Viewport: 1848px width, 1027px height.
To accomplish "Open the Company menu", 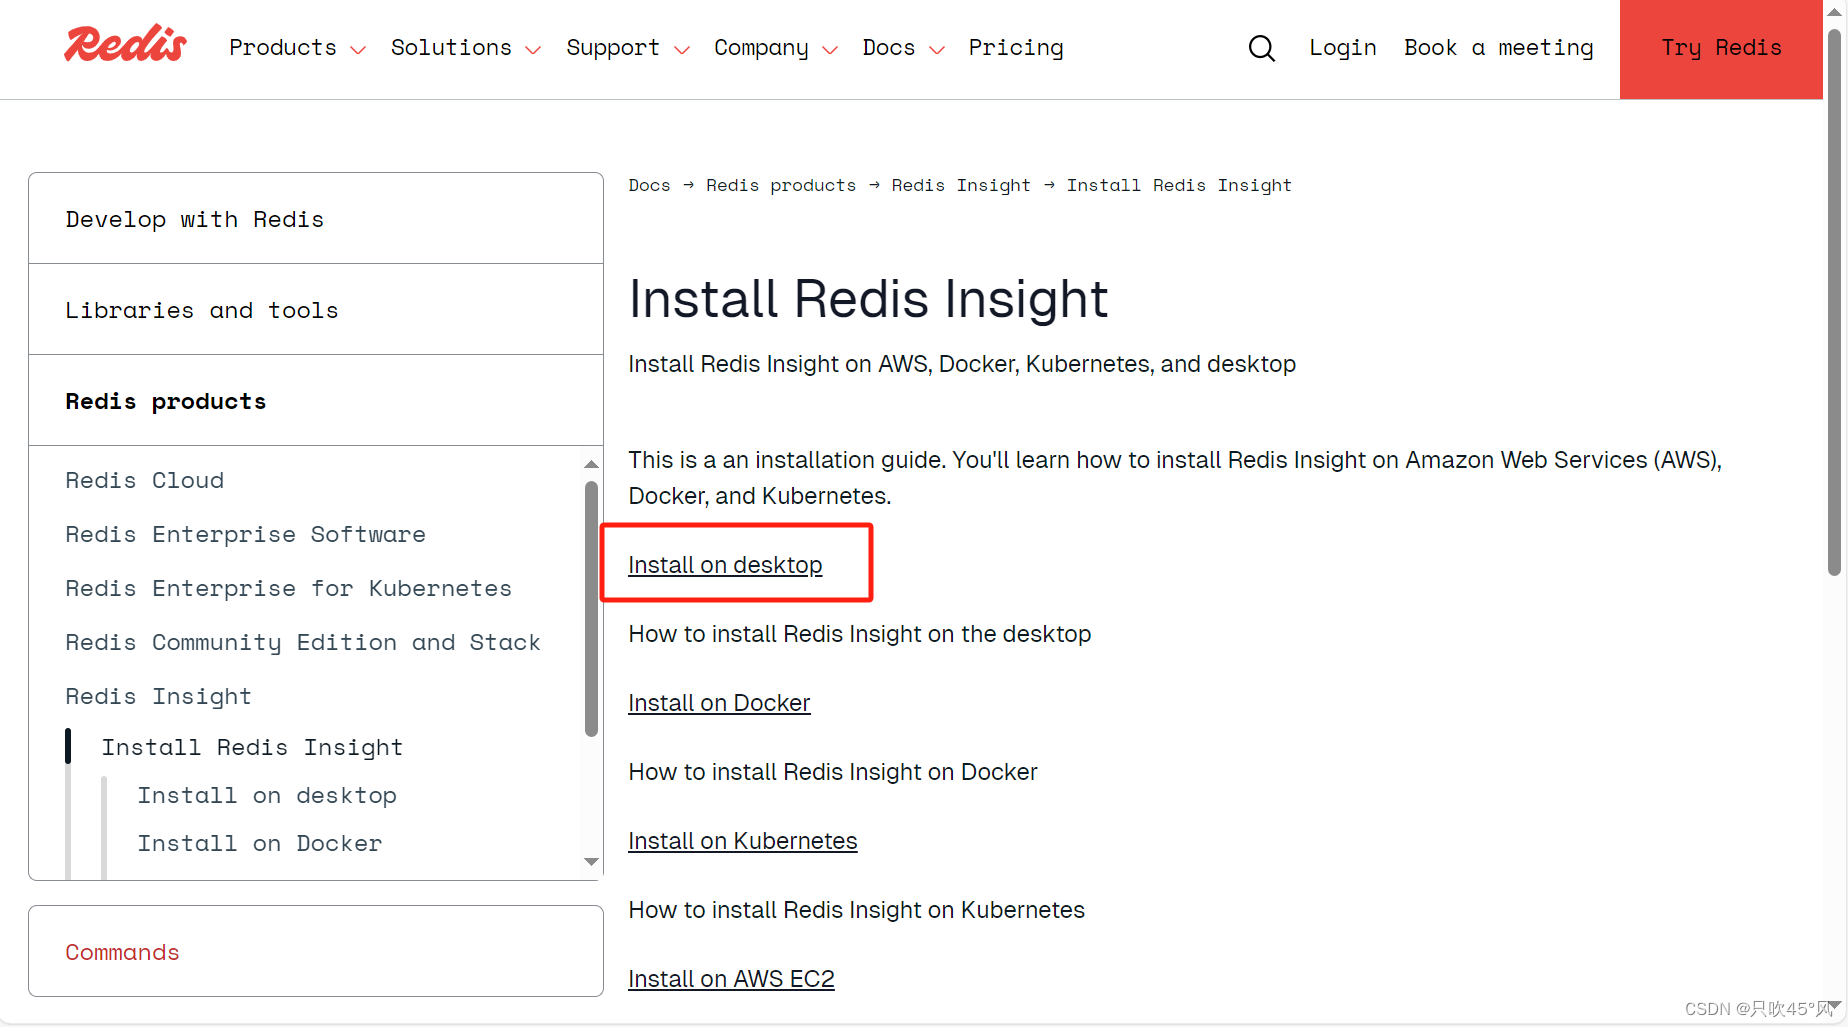I will pos(761,48).
